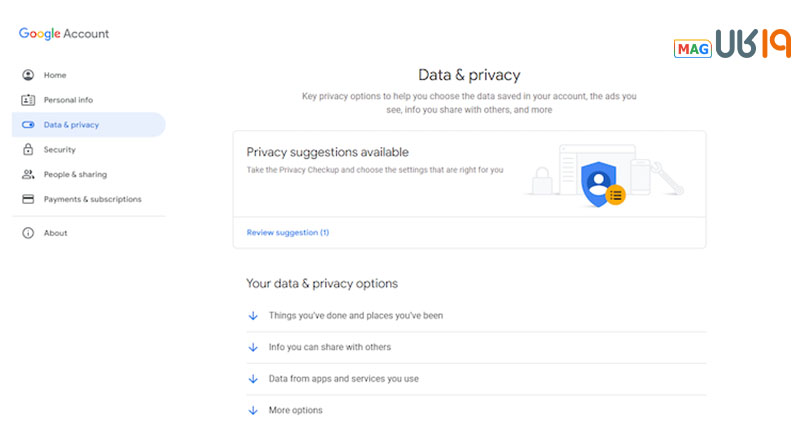This screenshot has width=800, height=444.
Task: Click the Home person-circle icon
Action: point(28,75)
